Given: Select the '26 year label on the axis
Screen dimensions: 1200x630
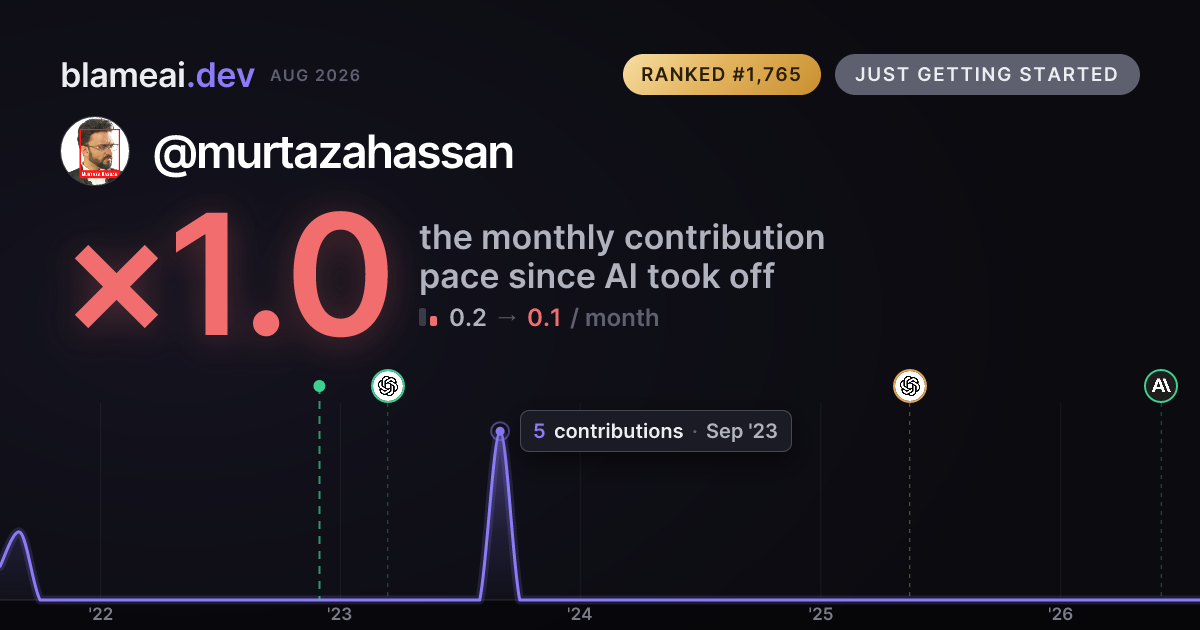Looking at the screenshot, I should coord(1061,614).
